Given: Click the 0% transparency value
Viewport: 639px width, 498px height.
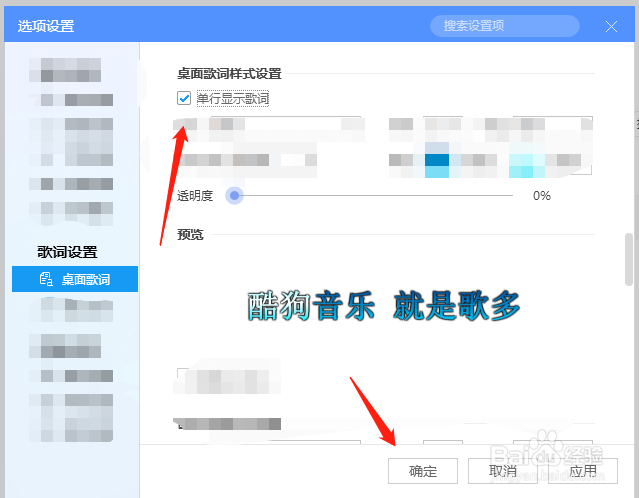Looking at the screenshot, I should click(x=542, y=196).
